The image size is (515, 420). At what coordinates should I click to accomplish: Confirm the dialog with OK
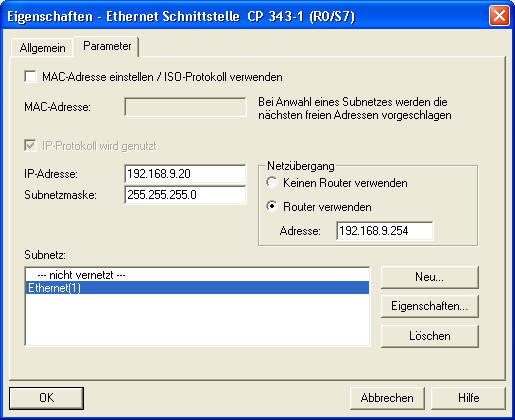point(46,398)
